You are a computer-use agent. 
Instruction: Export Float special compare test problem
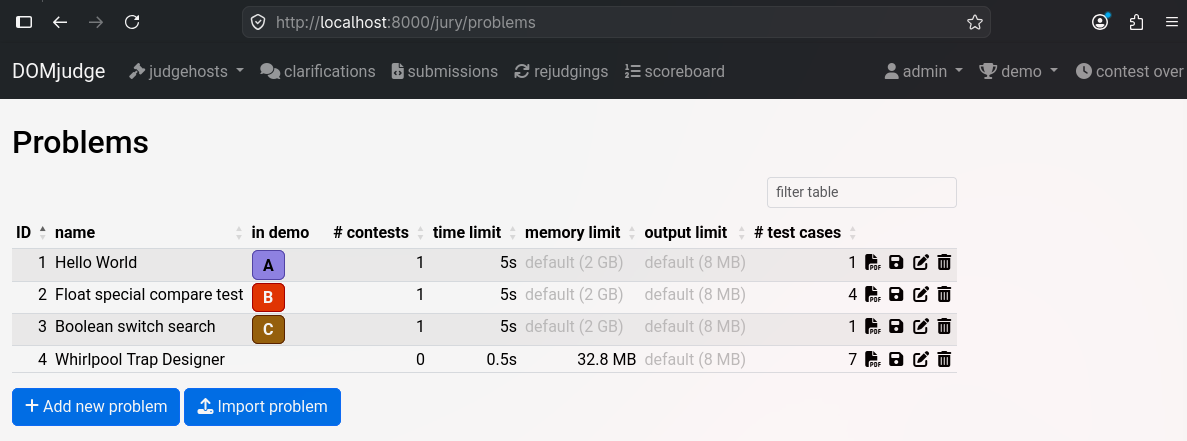tap(896, 294)
